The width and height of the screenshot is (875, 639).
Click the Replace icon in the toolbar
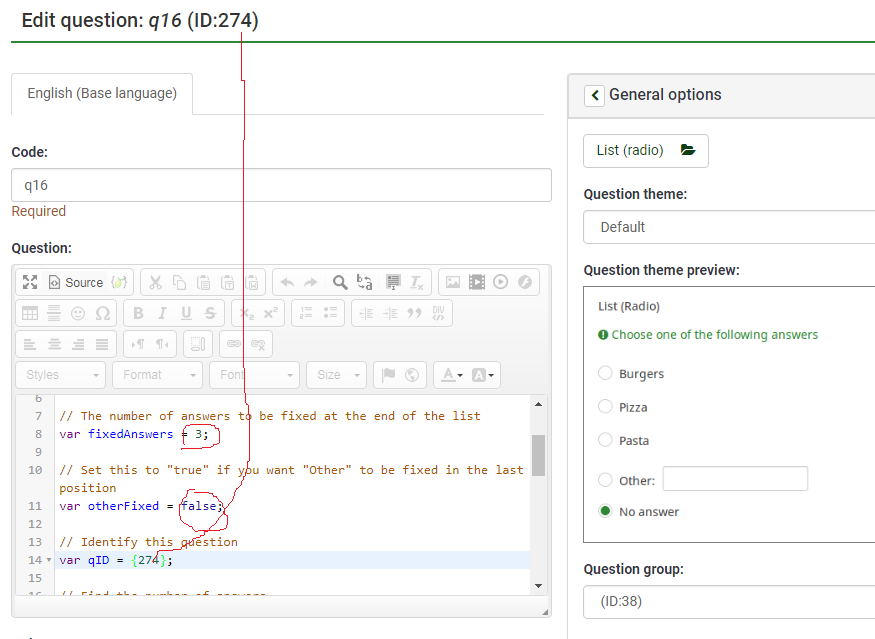point(365,283)
